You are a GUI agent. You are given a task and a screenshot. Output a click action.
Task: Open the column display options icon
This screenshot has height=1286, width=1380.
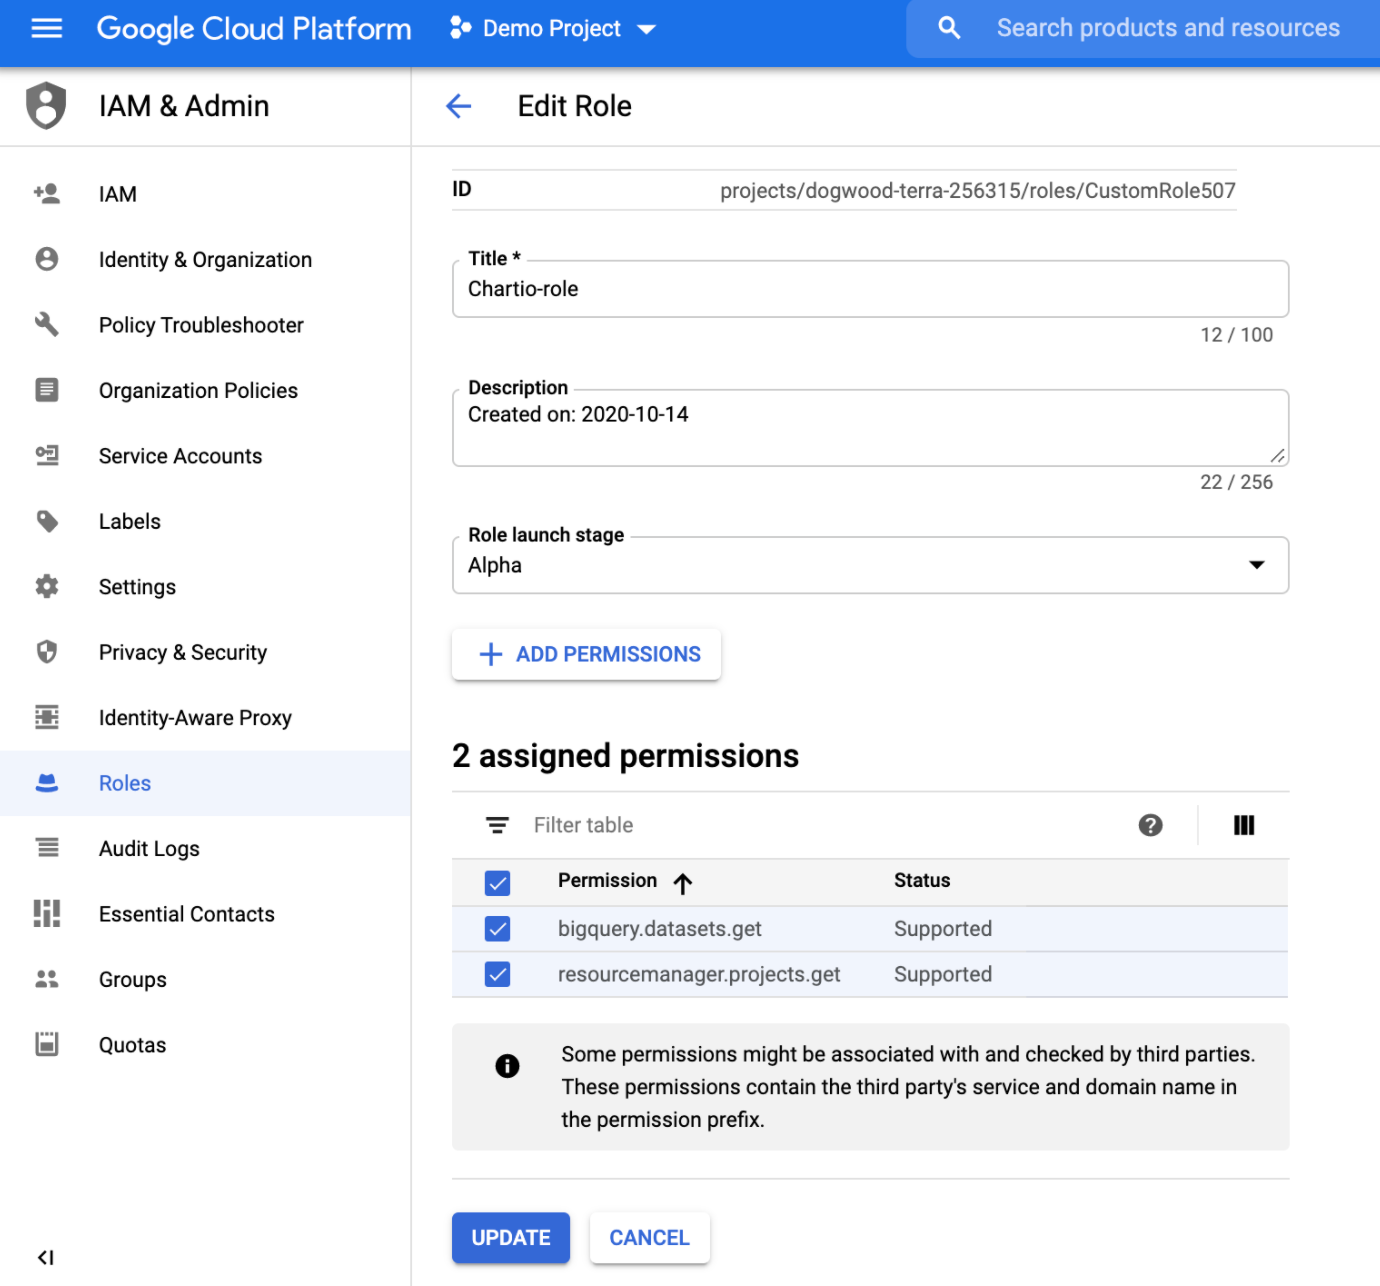(x=1243, y=825)
